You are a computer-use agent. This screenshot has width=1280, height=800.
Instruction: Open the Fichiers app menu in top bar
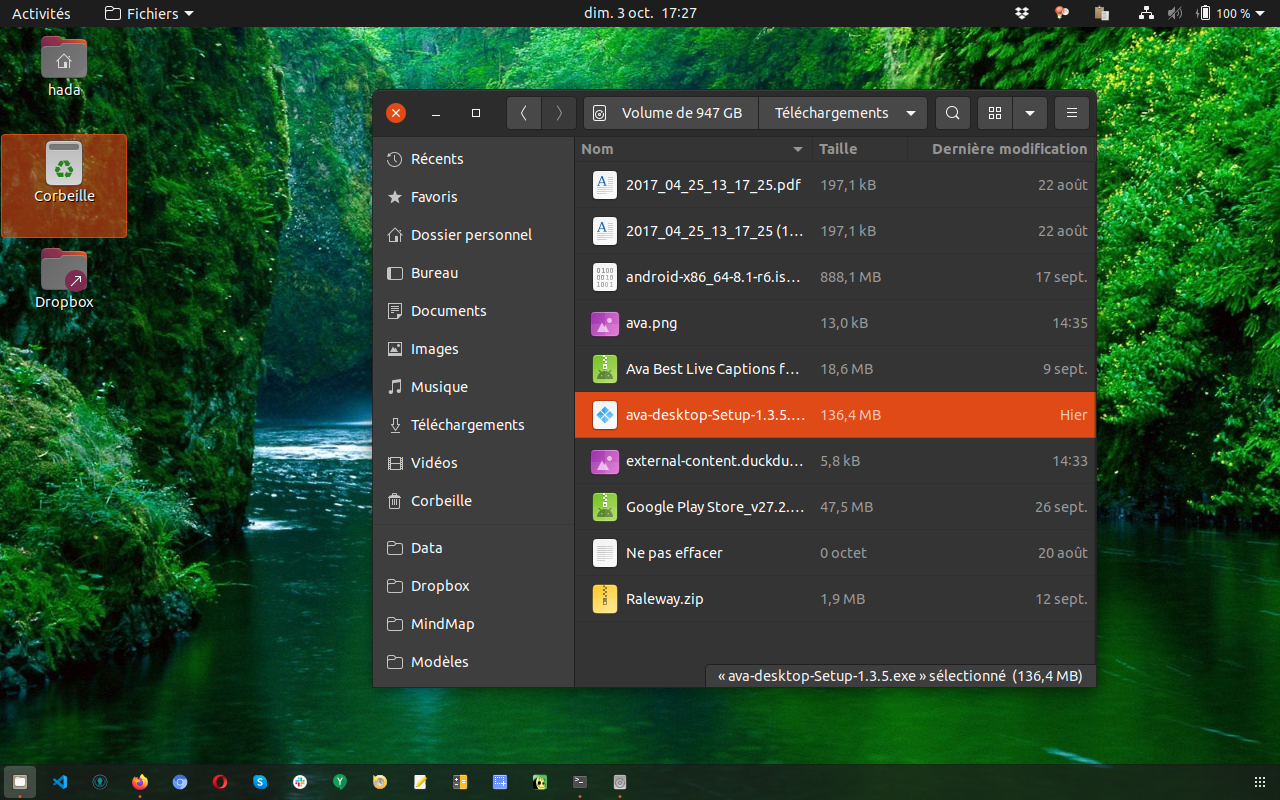tap(149, 13)
